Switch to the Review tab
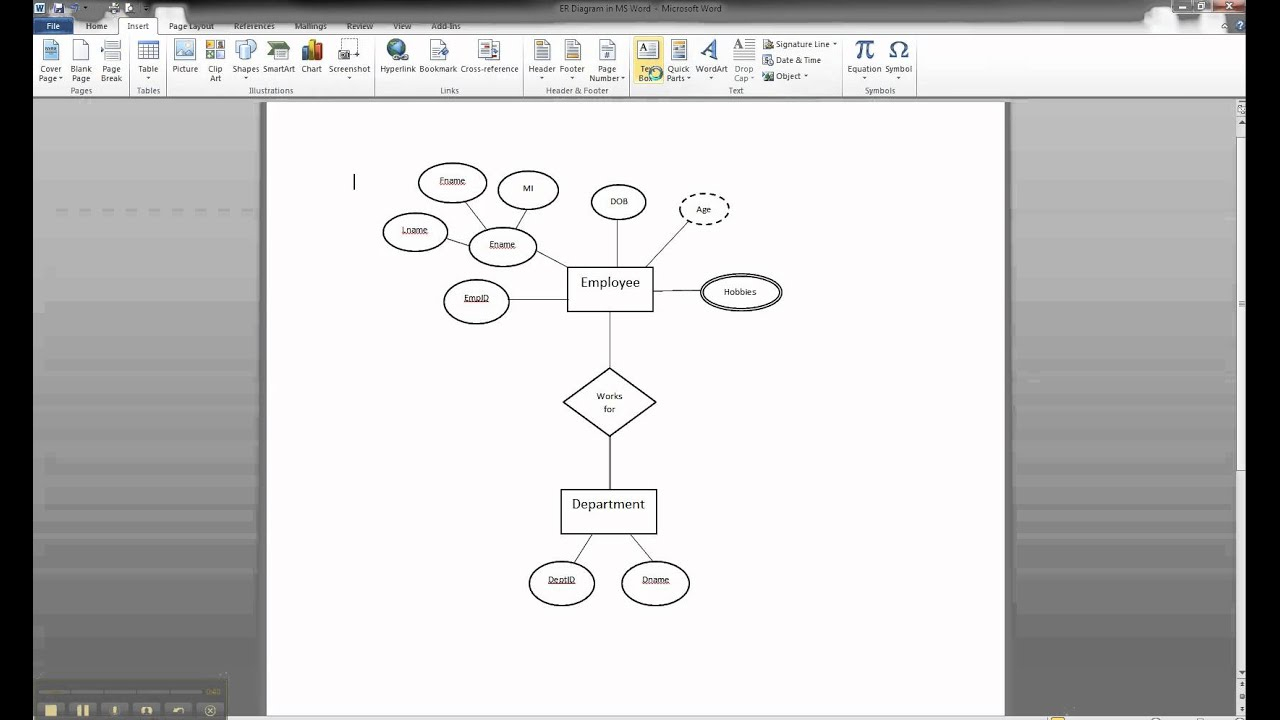The width and height of the screenshot is (1280, 720). click(x=360, y=26)
